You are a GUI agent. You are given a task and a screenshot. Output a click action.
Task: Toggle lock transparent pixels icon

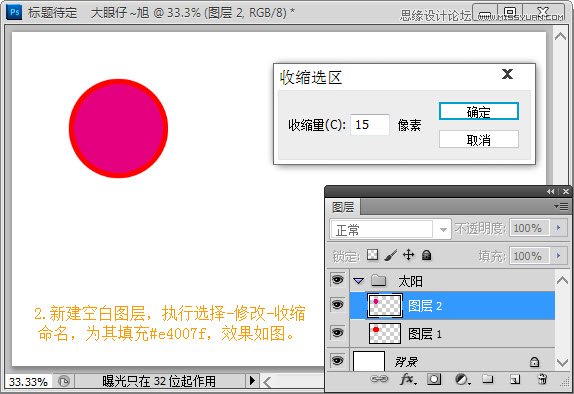pos(372,254)
